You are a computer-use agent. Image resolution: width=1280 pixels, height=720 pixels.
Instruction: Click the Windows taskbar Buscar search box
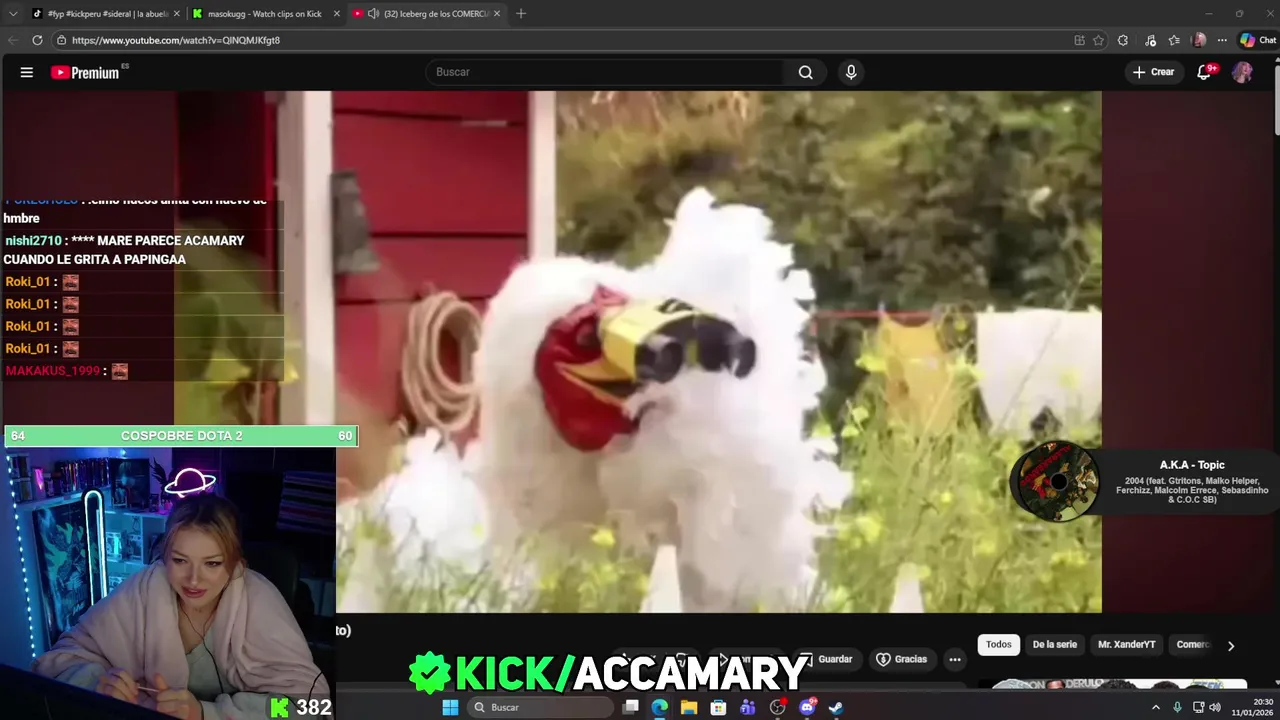point(540,707)
